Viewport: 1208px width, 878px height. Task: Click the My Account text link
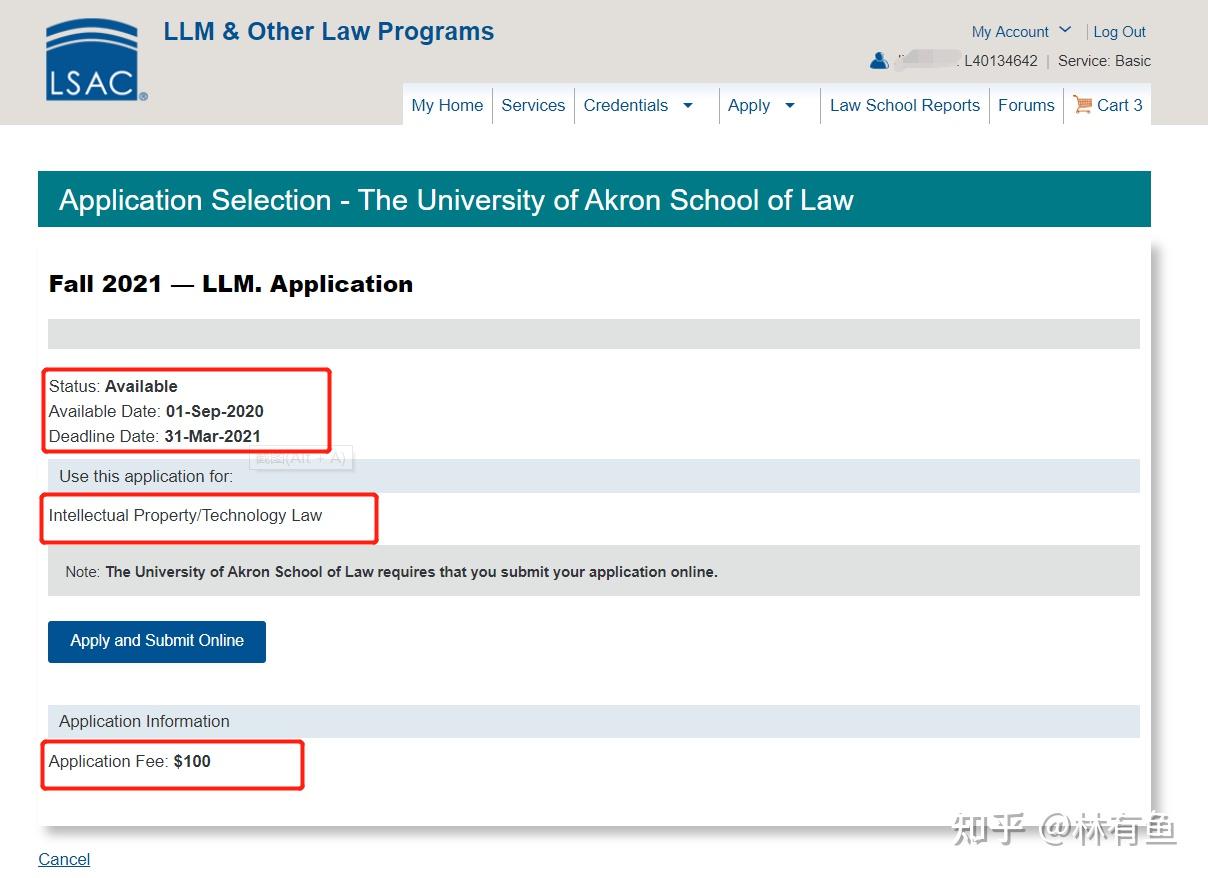pyautogui.click(x=1010, y=31)
